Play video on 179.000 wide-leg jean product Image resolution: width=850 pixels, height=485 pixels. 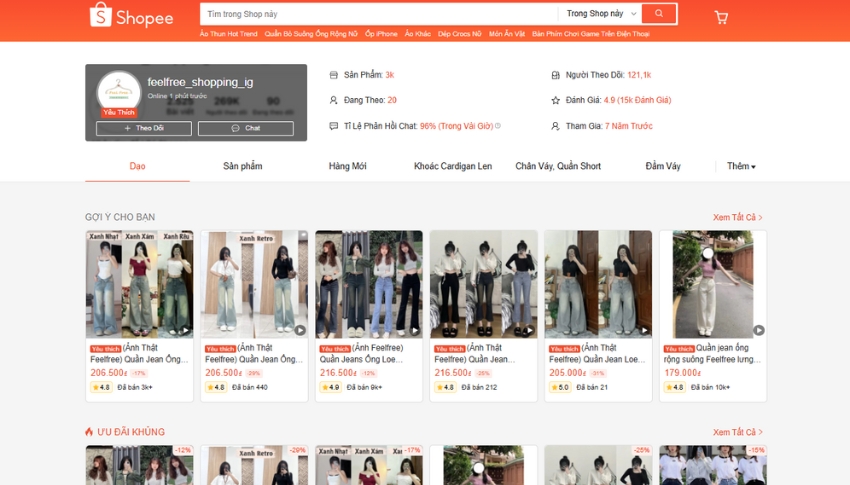[x=759, y=330]
